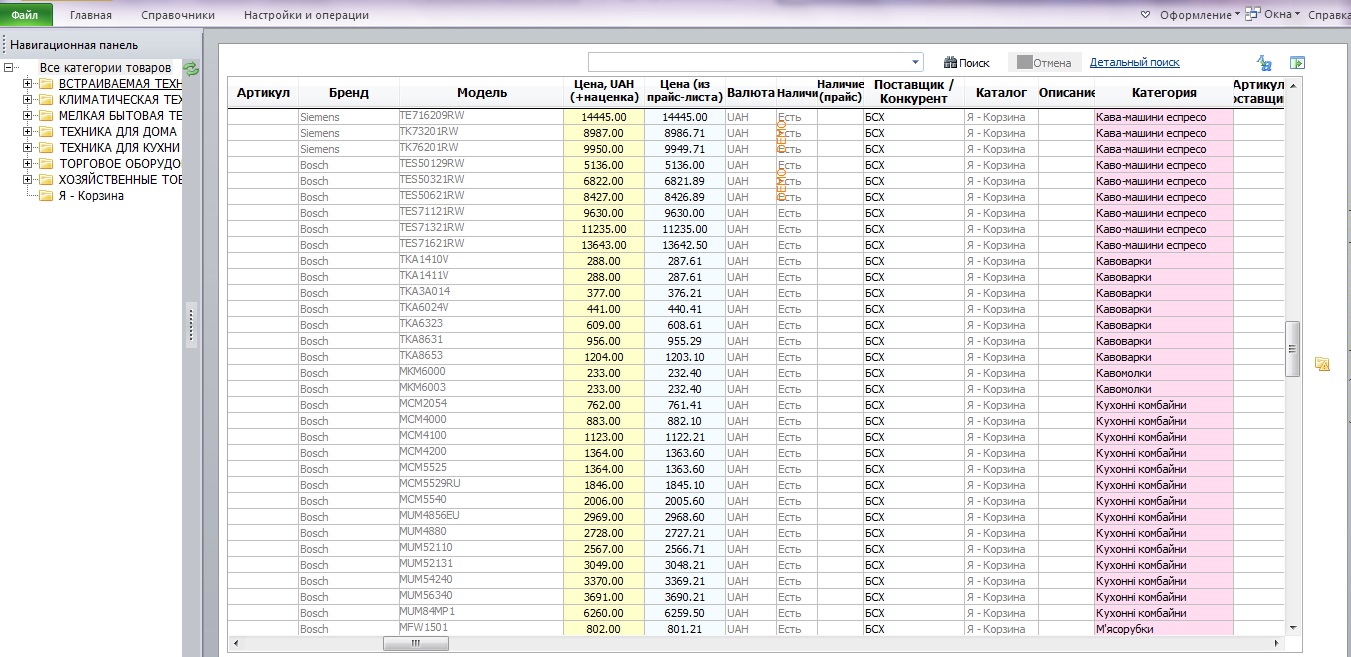Image resolution: width=1351 pixels, height=657 pixels.
Task: Click the Отмена button
Action: (1044, 63)
